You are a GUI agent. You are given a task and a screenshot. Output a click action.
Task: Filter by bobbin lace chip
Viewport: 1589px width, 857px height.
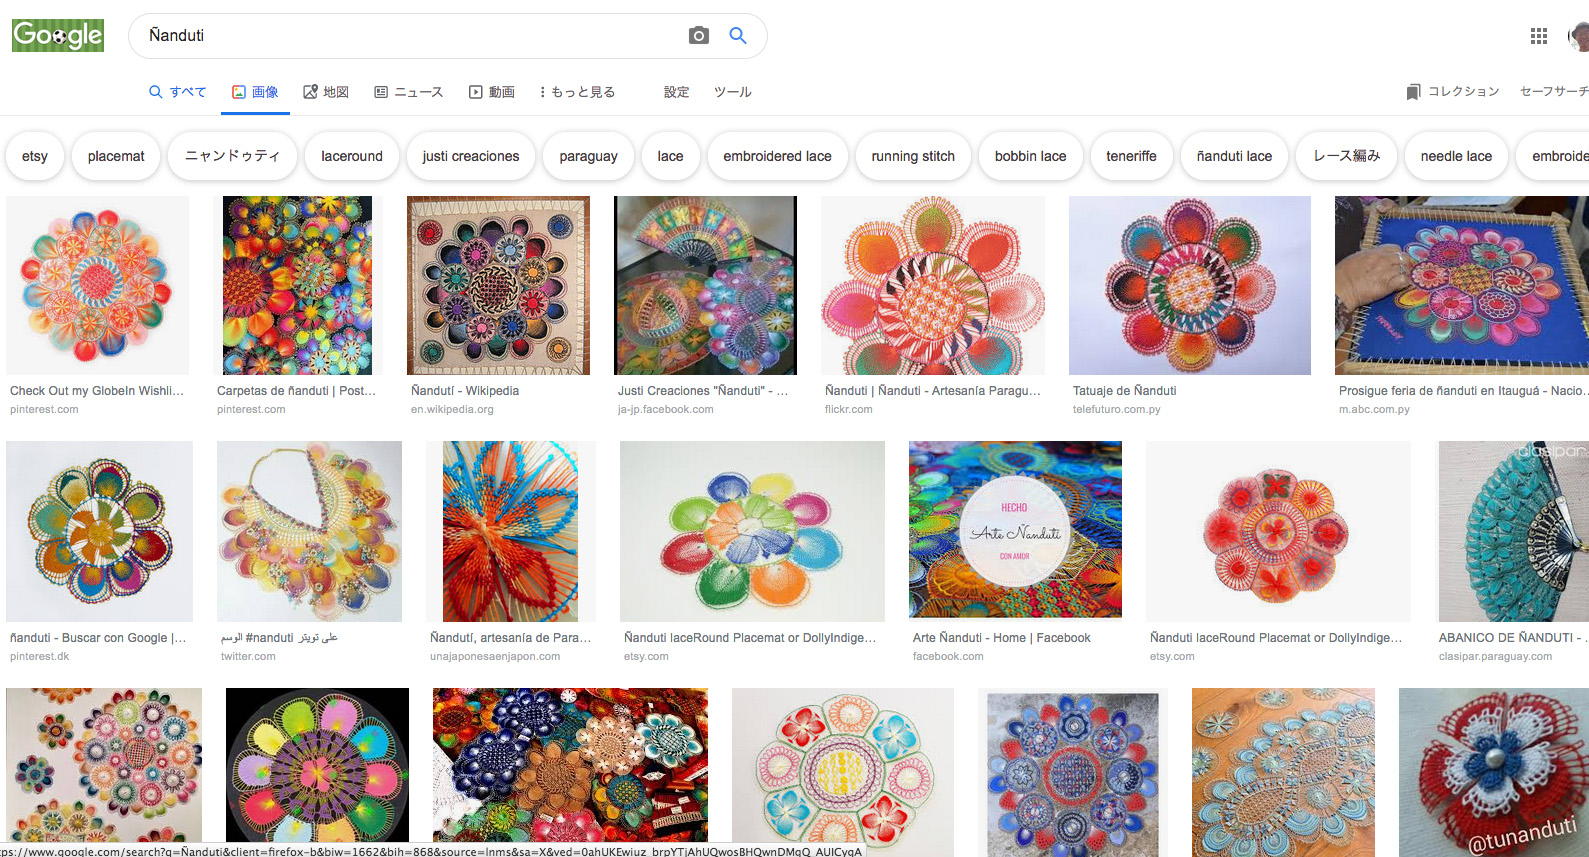(x=1030, y=156)
